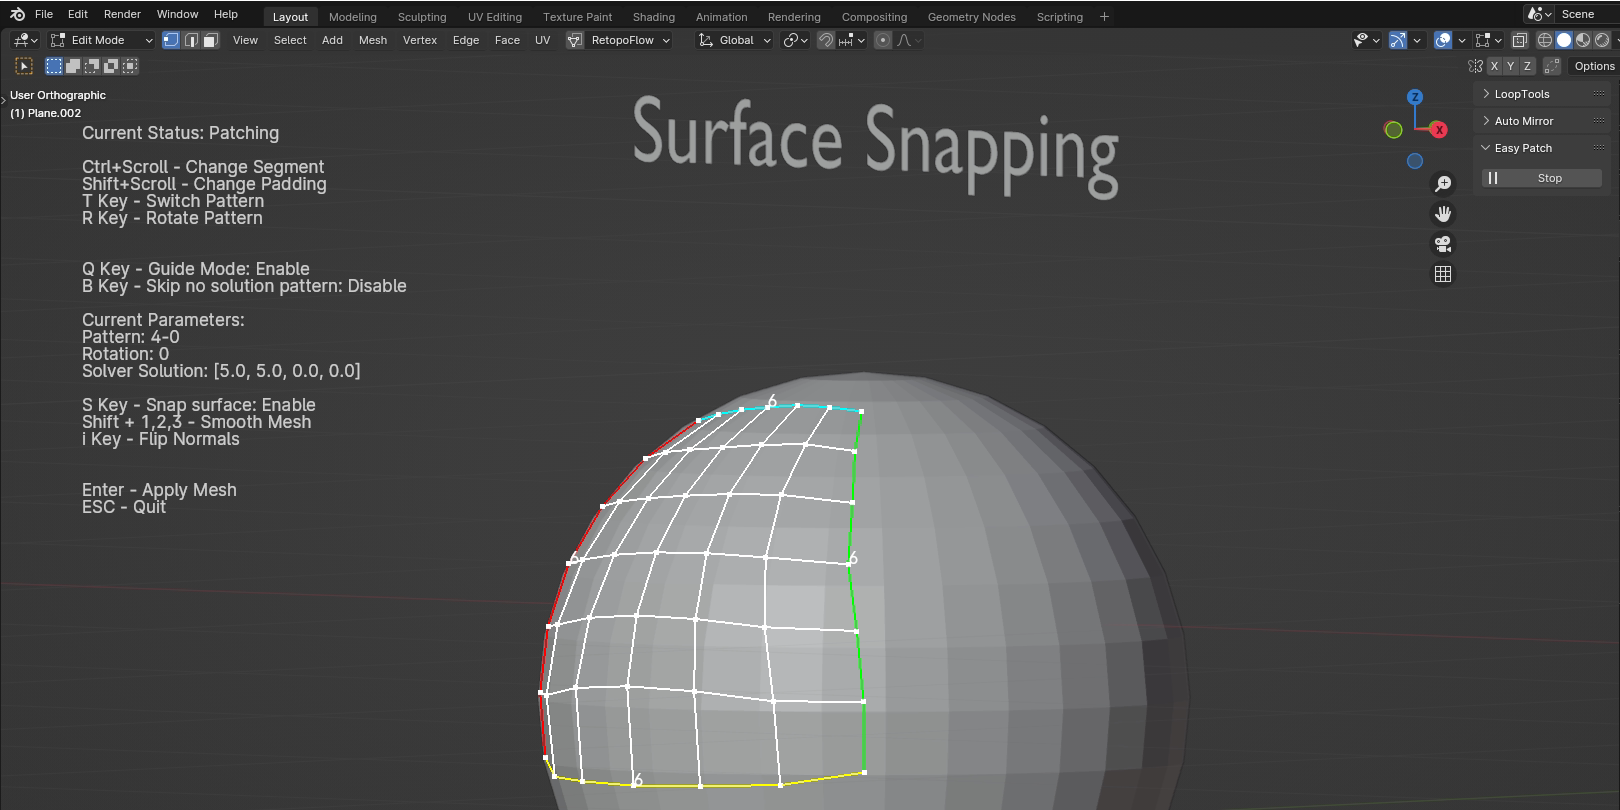Click the RetopoFlow icon in header
The image size is (1620, 810).
tap(575, 40)
